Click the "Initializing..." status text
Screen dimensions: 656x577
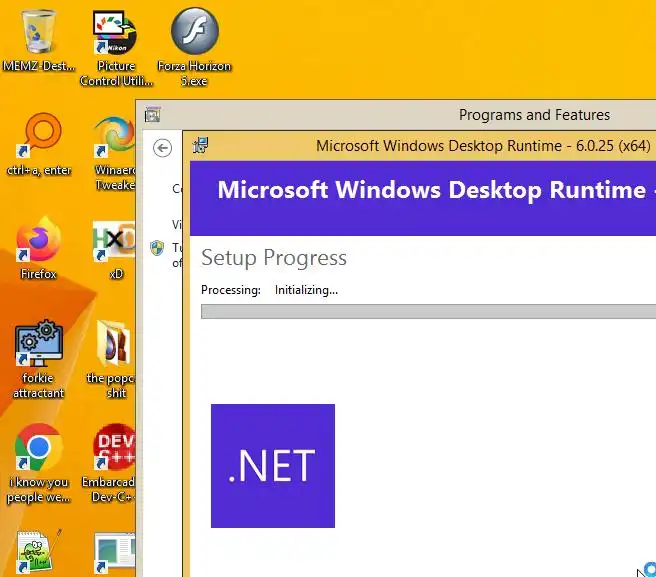click(306, 290)
